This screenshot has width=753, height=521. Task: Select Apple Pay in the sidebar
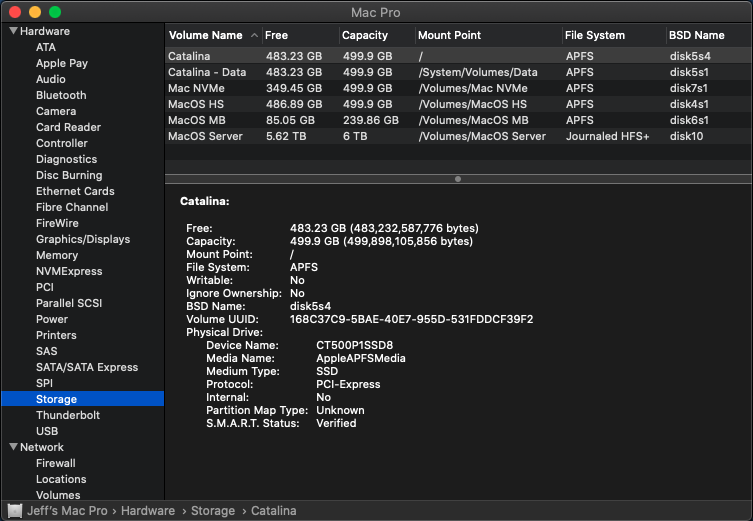(x=61, y=63)
